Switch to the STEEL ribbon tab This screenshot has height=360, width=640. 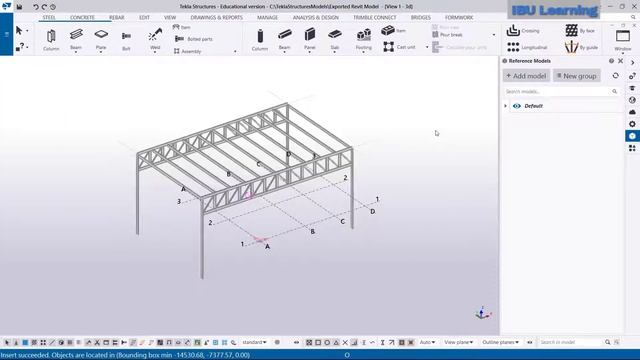(49, 18)
